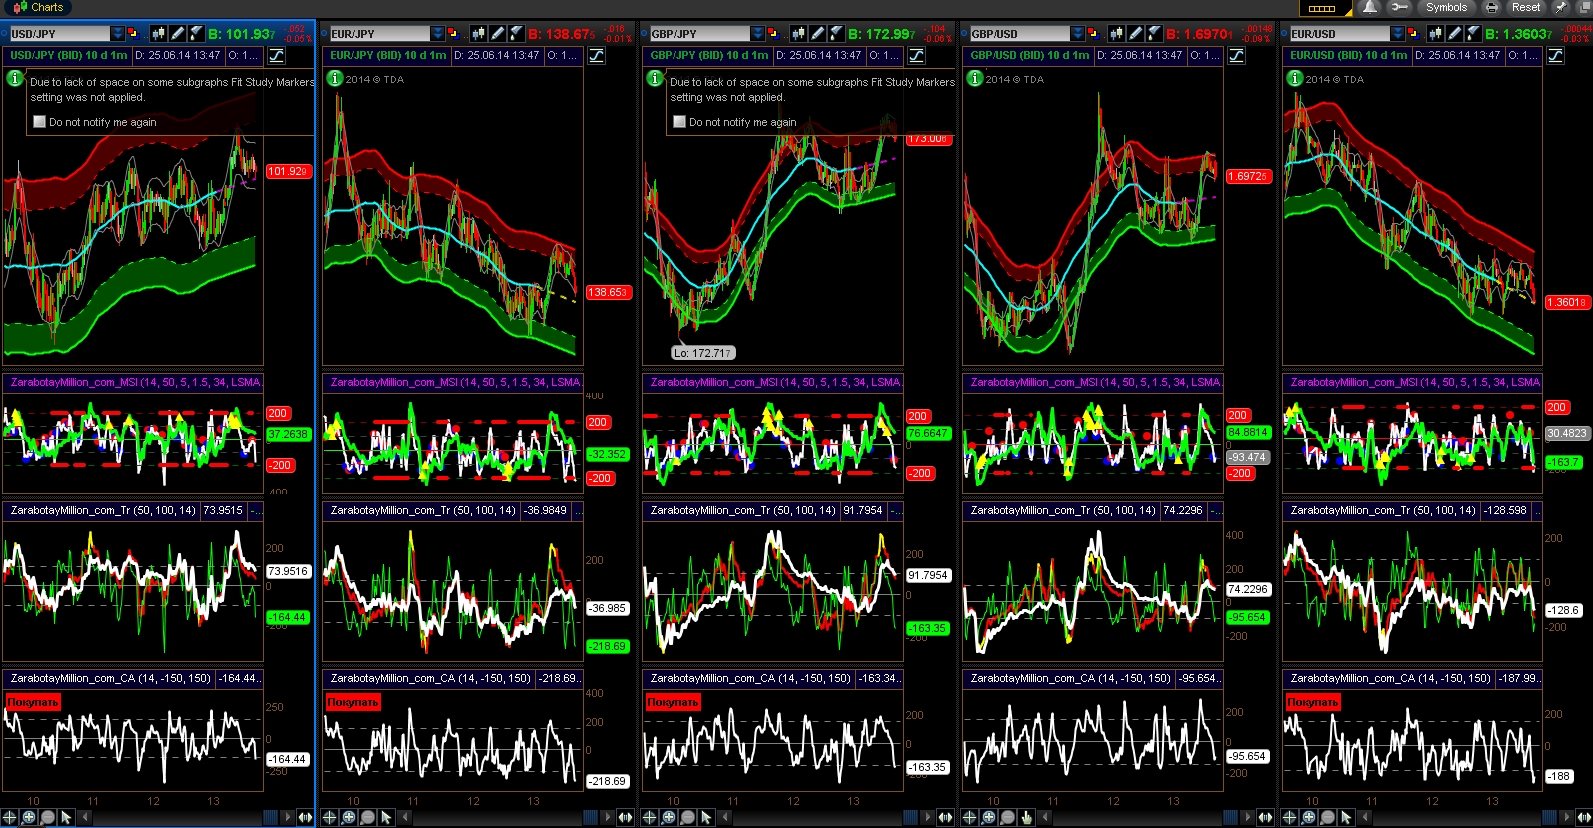Click the Symbols button
The width and height of the screenshot is (1593, 828).
[1446, 7]
